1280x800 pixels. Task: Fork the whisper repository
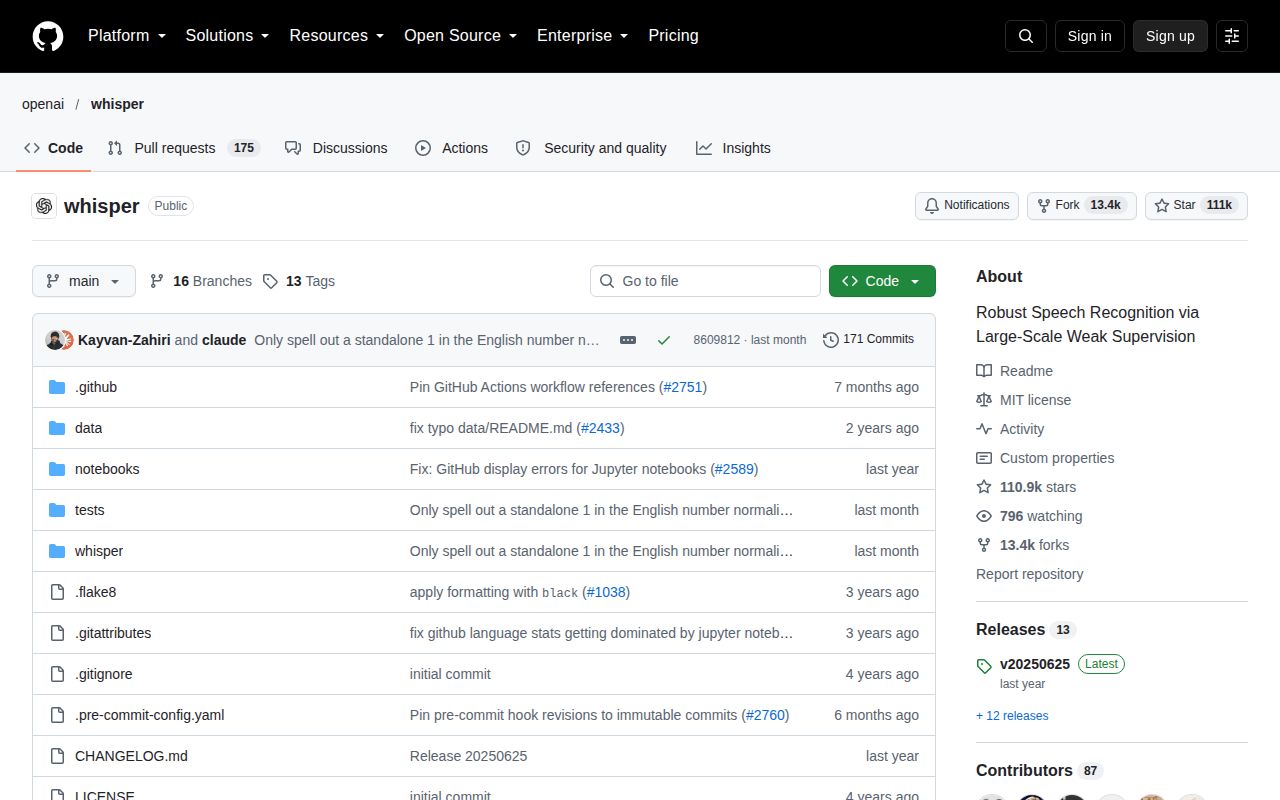[1082, 206]
